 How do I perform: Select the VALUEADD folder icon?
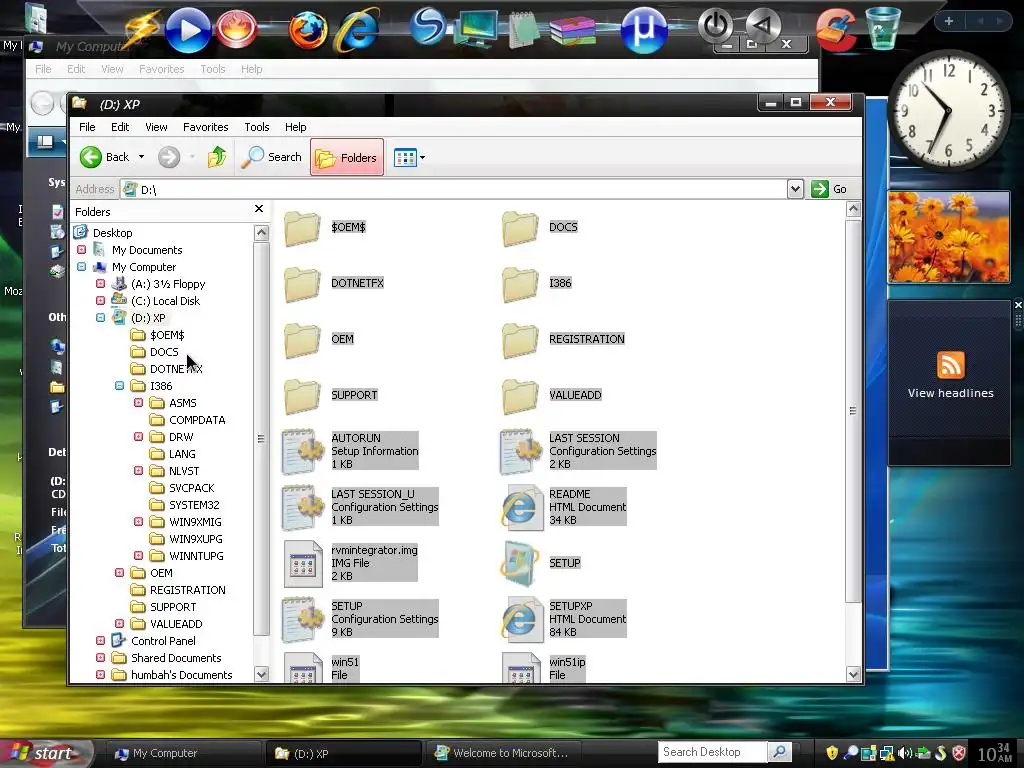(x=520, y=396)
